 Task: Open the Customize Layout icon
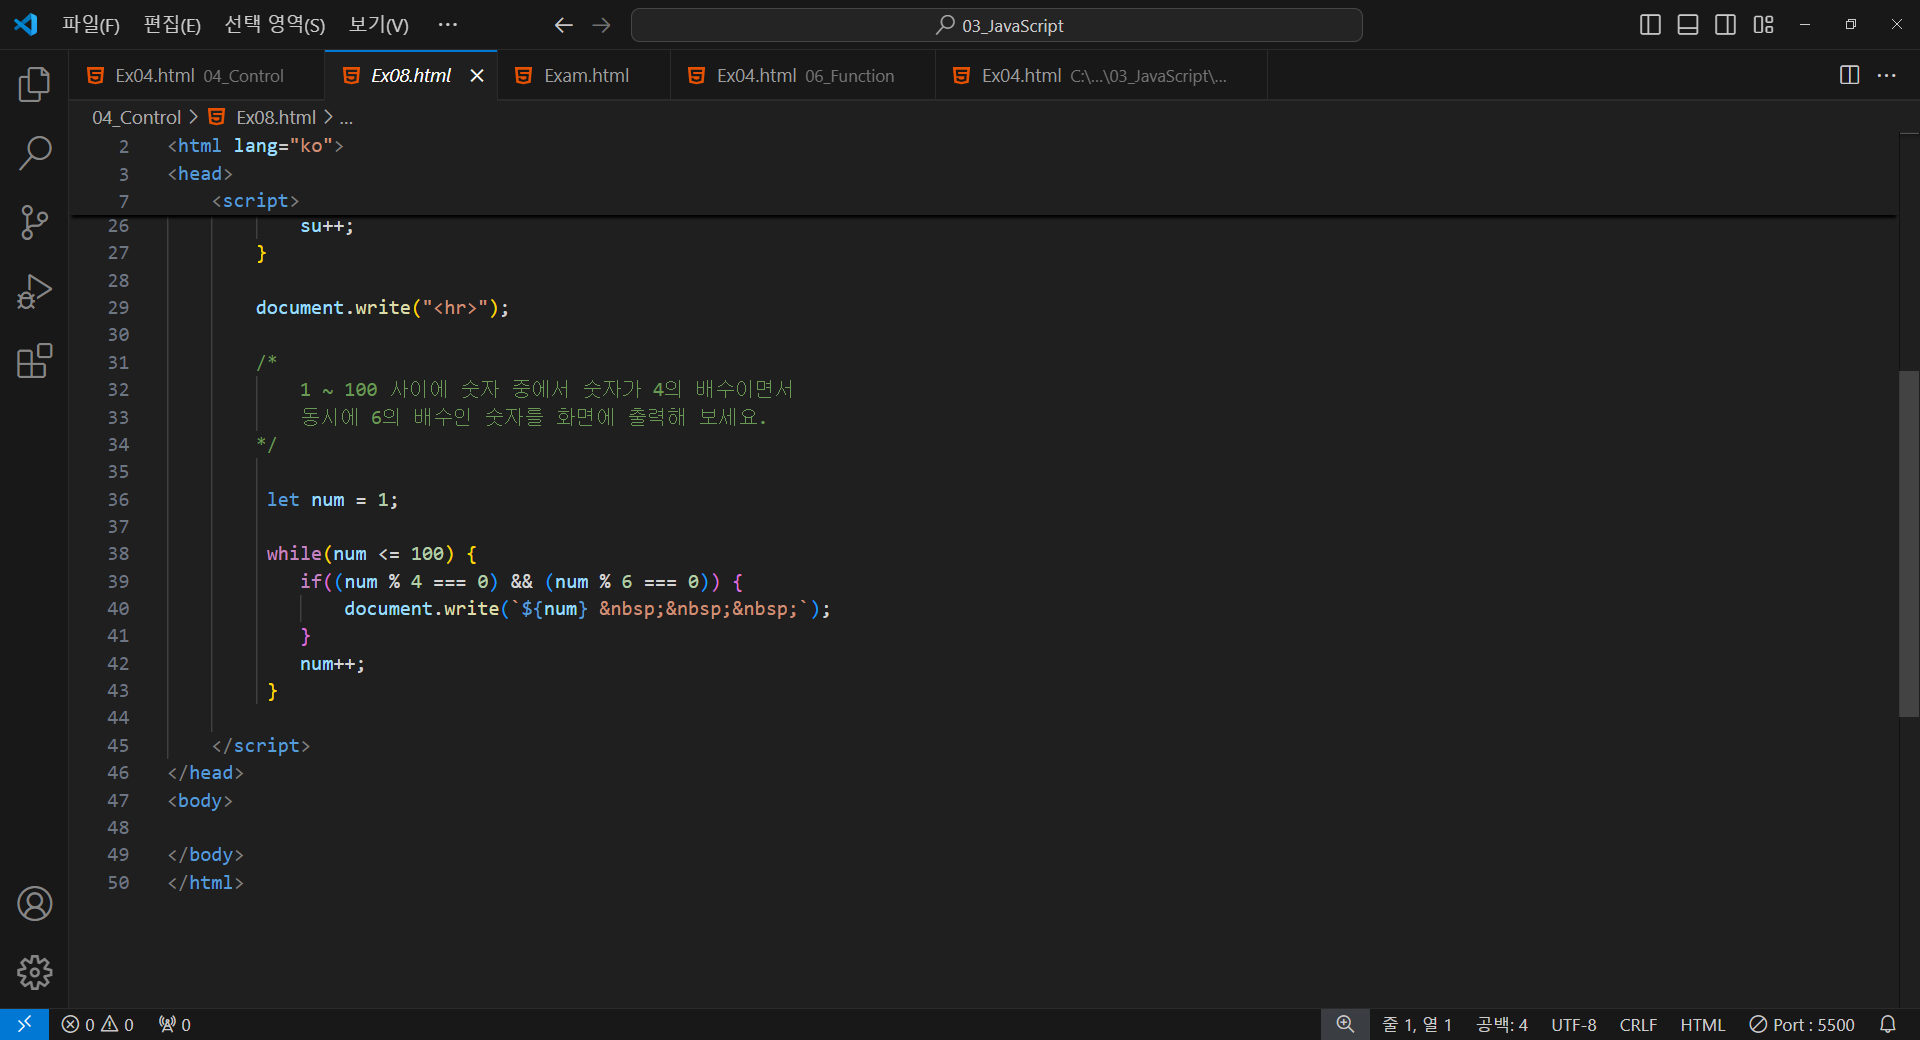(1763, 25)
